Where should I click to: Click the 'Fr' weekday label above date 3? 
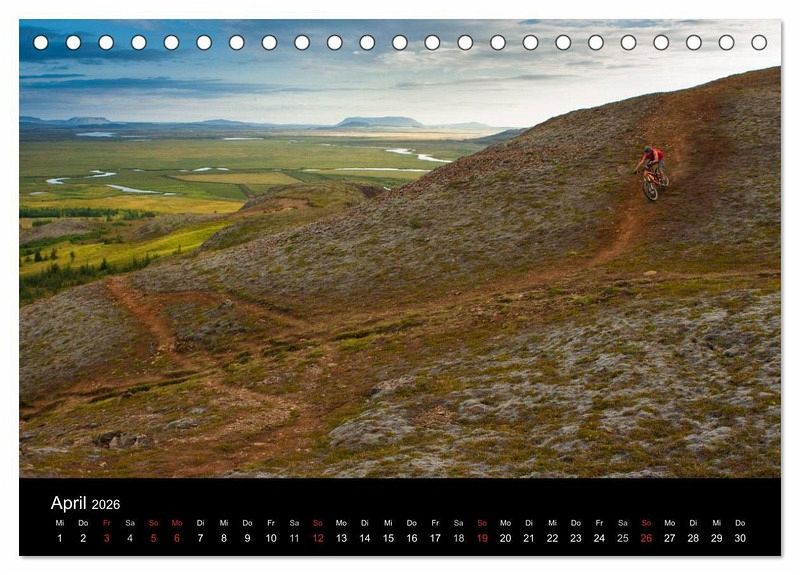(107, 523)
